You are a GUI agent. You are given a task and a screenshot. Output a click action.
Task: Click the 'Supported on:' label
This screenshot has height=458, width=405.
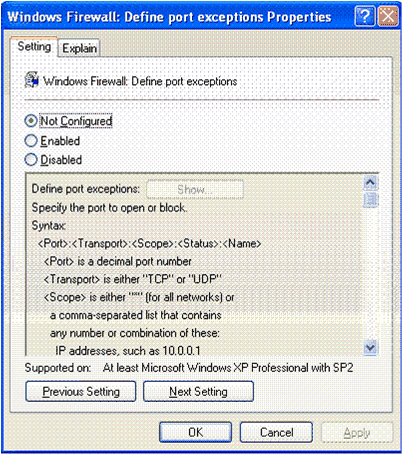click(x=58, y=368)
